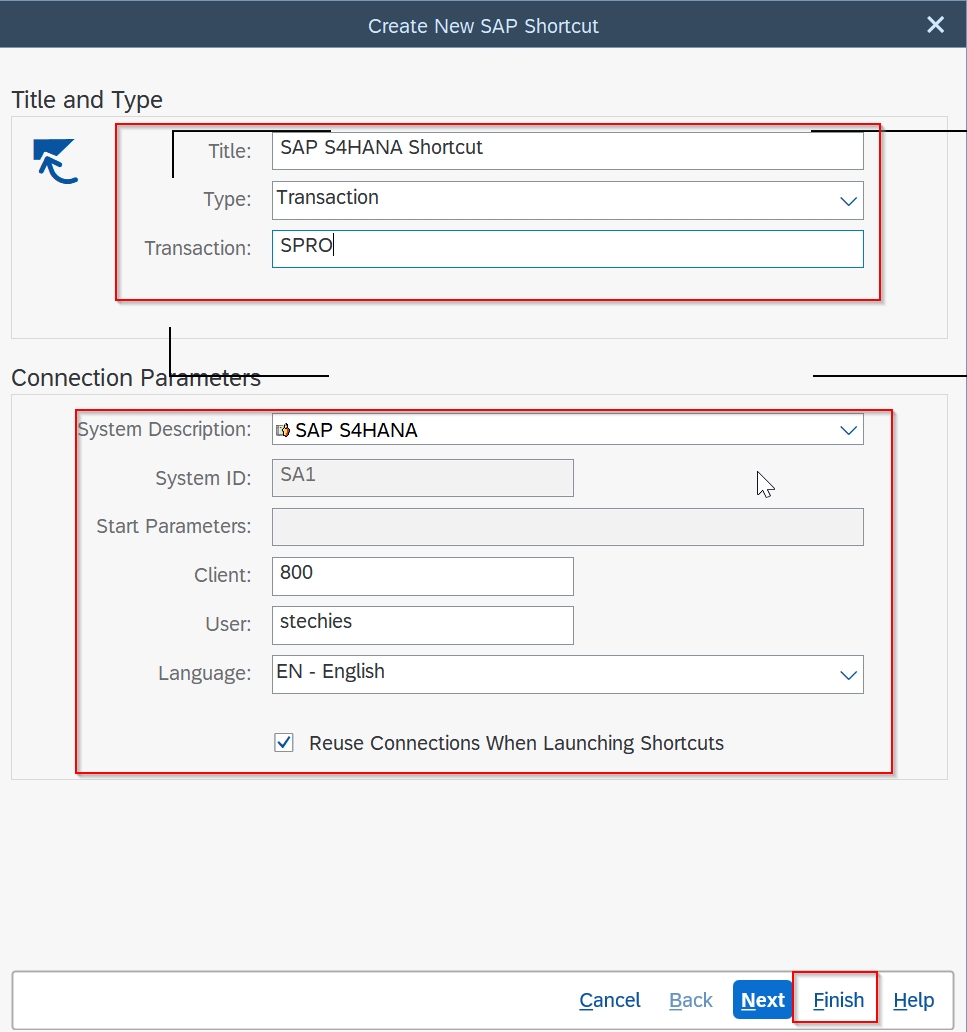The height and width of the screenshot is (1032, 967).
Task: Close the Create New SAP Shortcut dialog
Action: pyautogui.click(x=934, y=25)
